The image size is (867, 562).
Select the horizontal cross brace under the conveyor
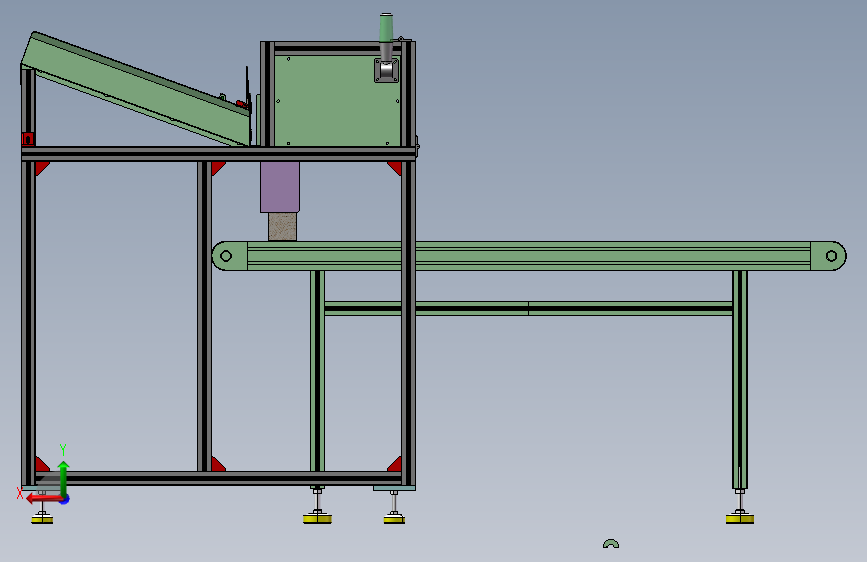(x=528, y=308)
